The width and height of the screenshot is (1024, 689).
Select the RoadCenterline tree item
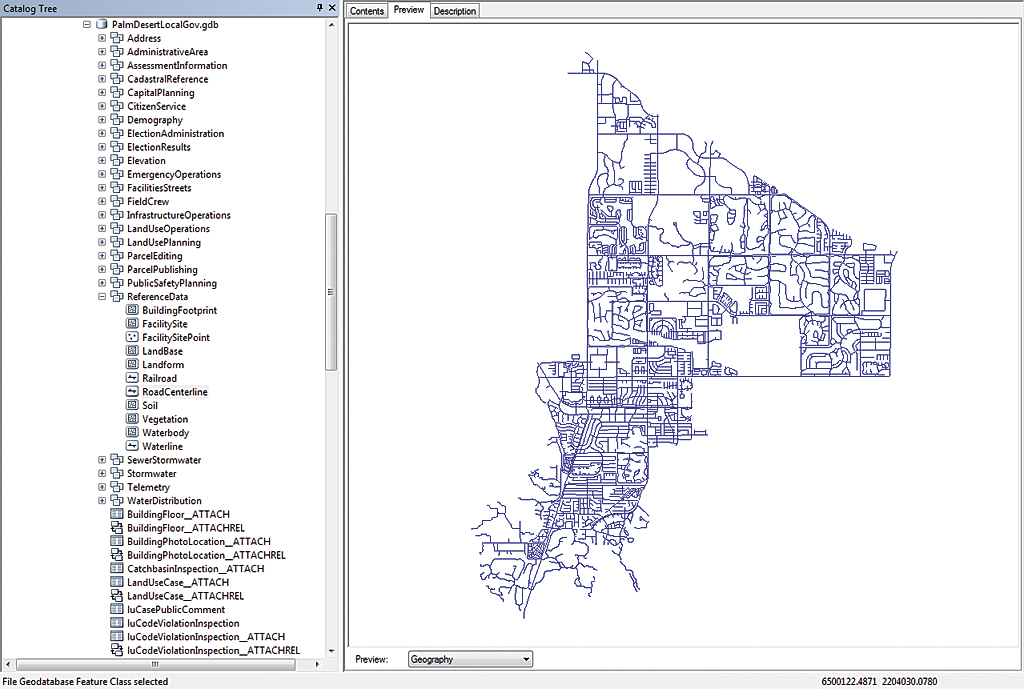(175, 392)
